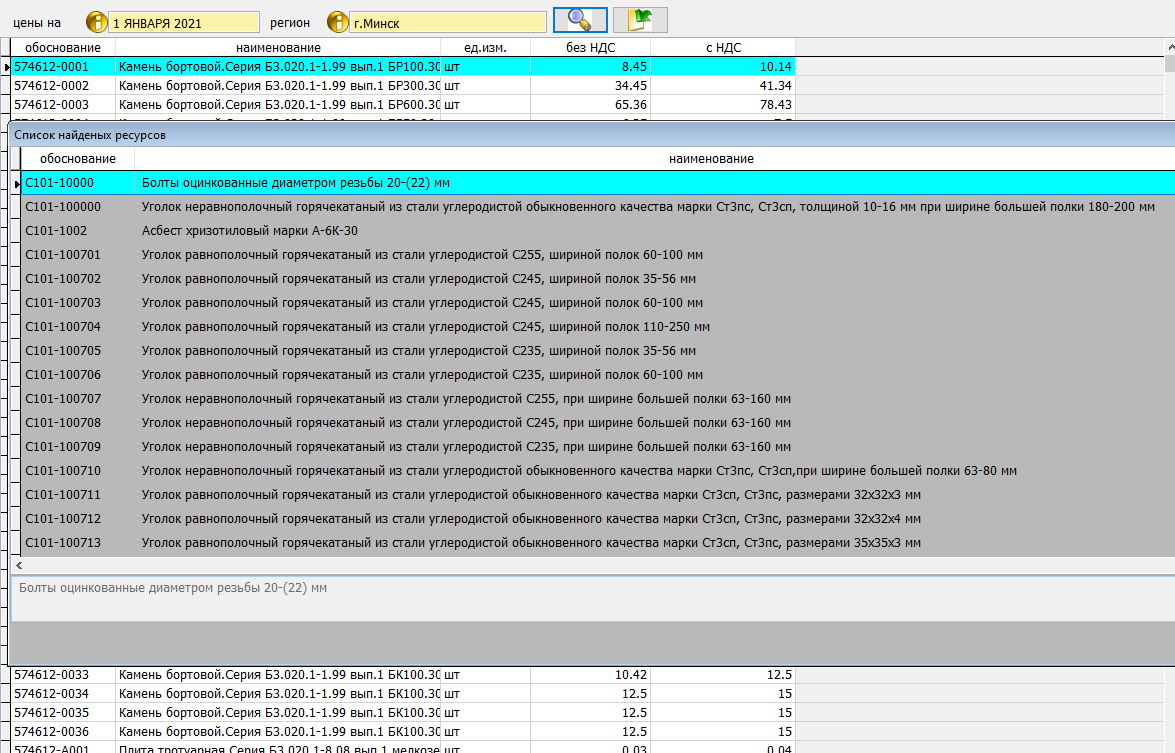Click the 'с НДС' column header

(x=723, y=47)
